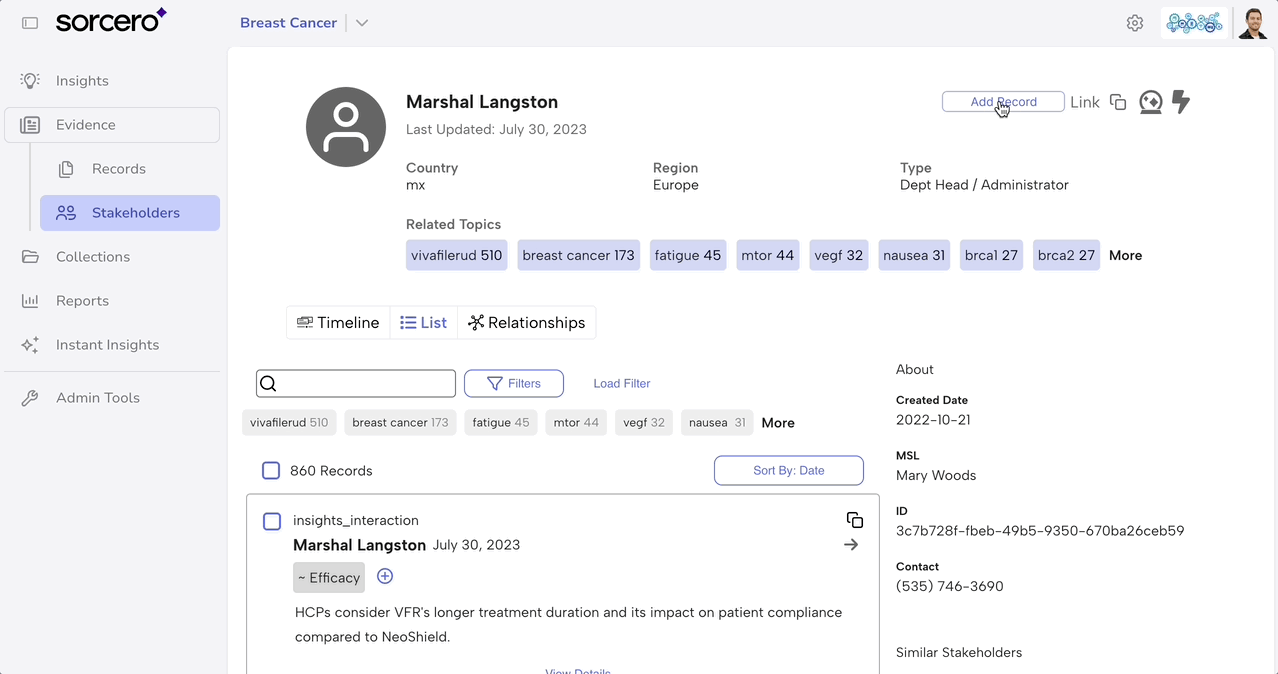Open record with the arrow icon

tap(851, 545)
